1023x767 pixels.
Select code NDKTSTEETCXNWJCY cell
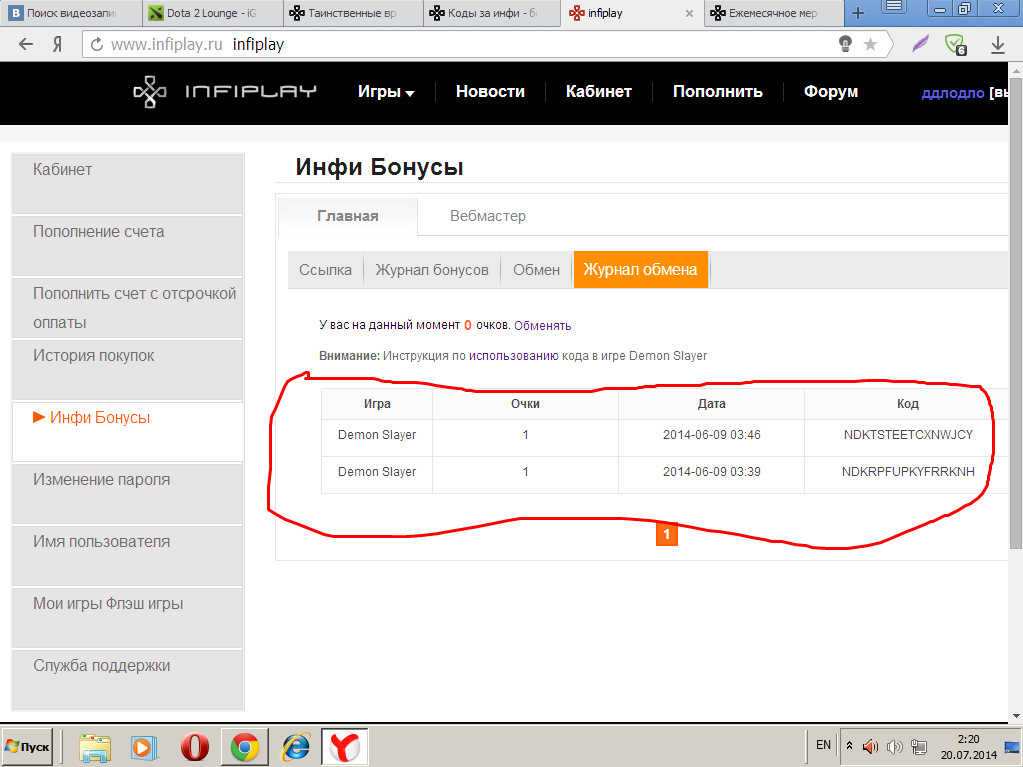908,435
